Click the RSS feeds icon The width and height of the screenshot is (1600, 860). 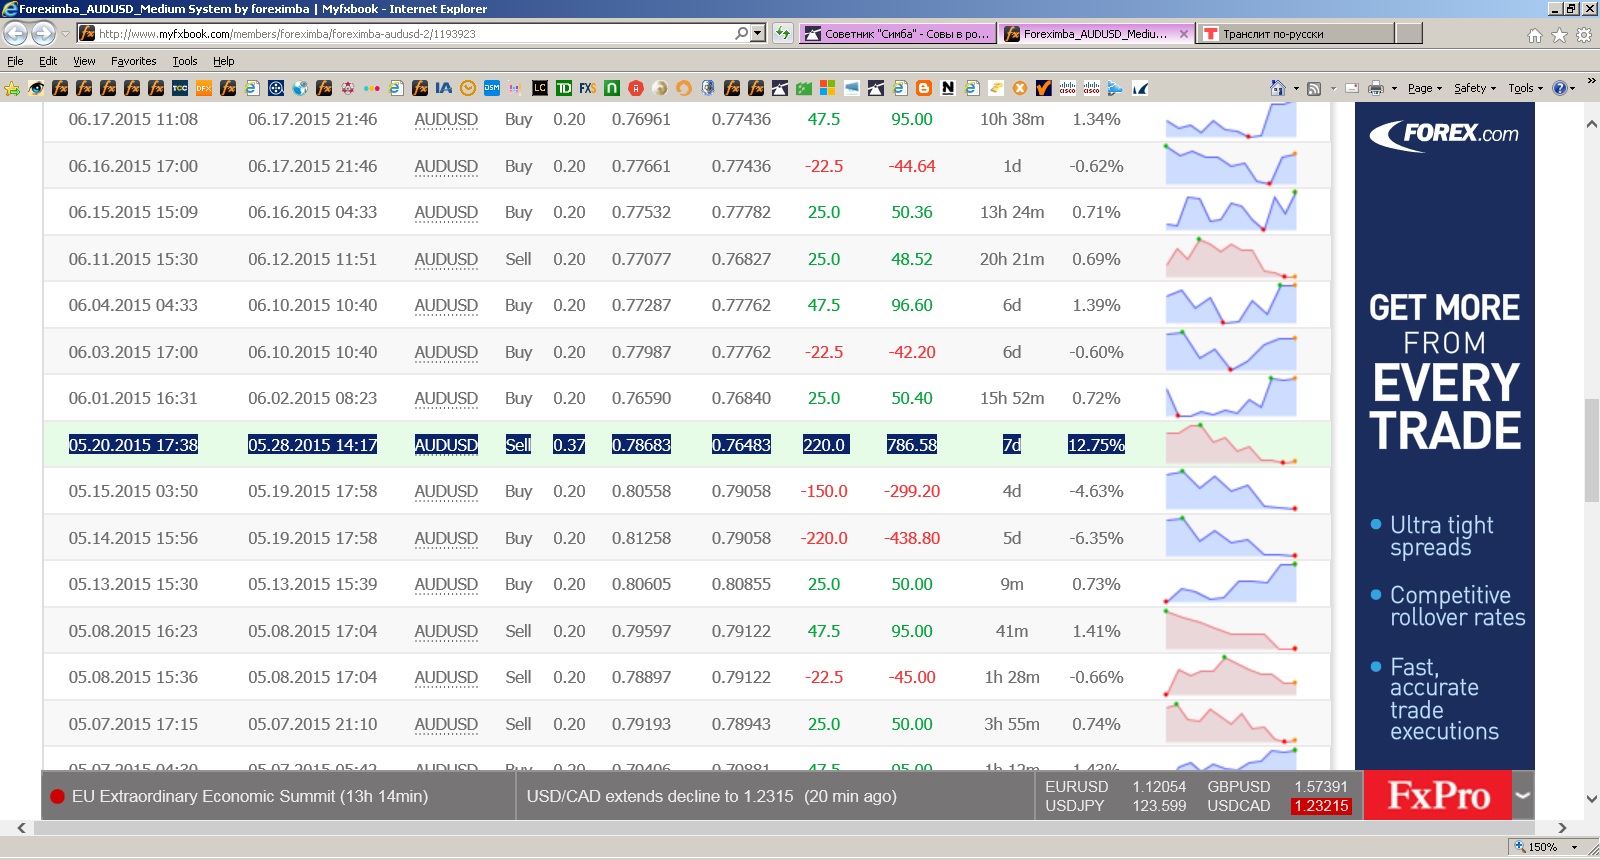[1314, 88]
